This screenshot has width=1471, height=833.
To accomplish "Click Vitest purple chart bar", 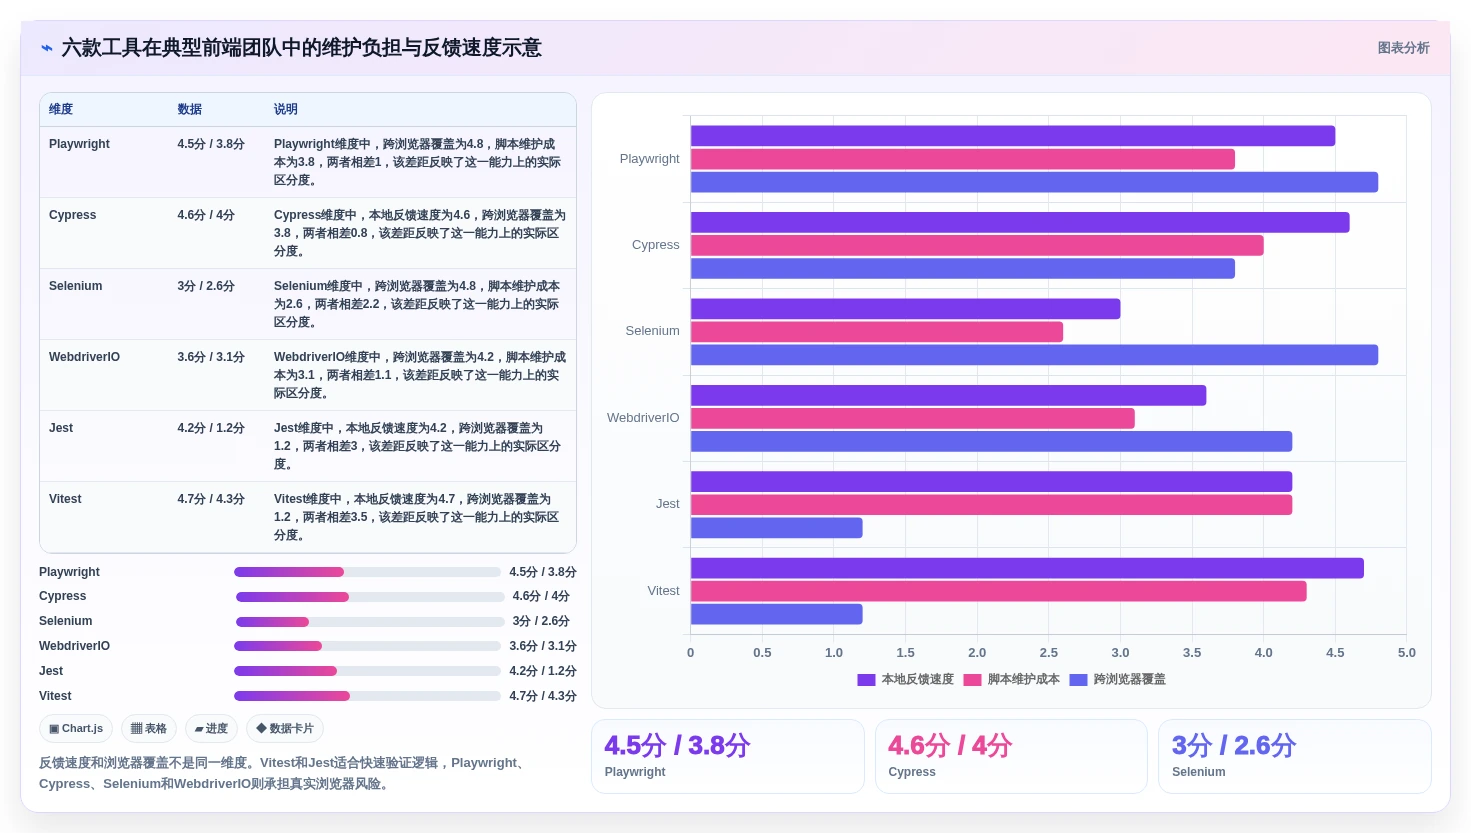I will click(1027, 568).
